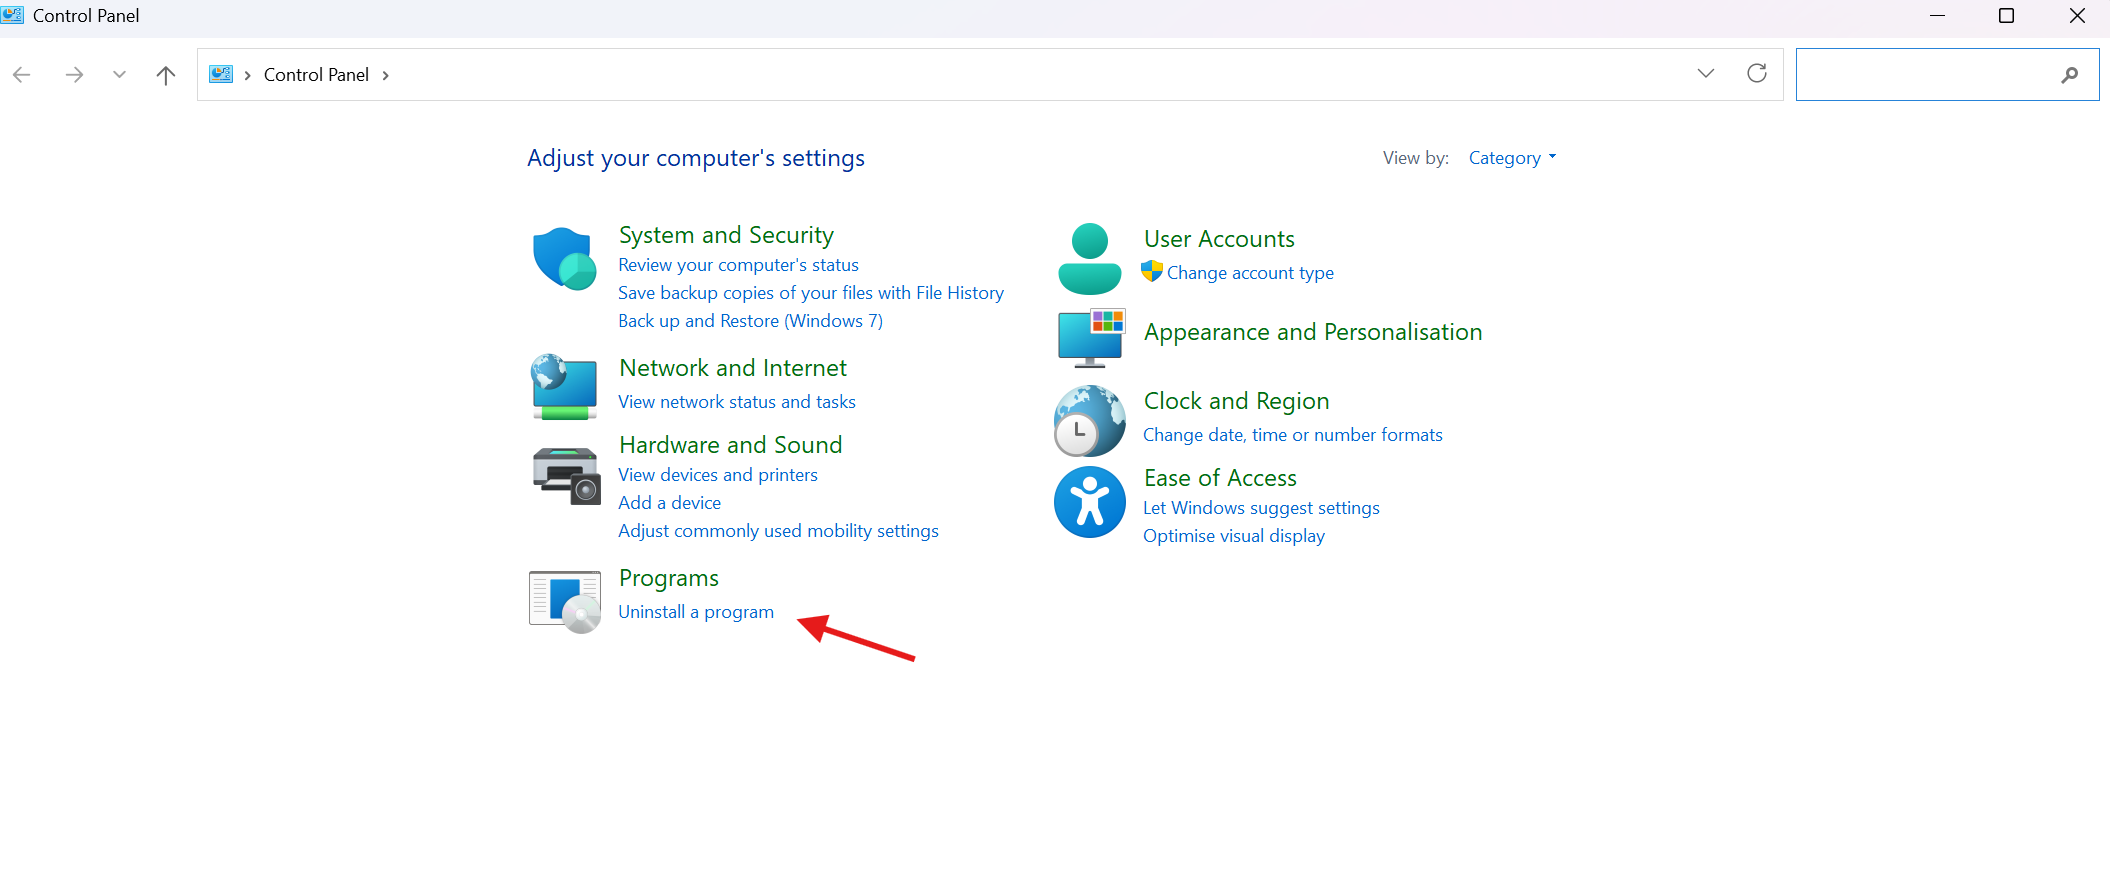
Task: Open the System and Security shield icon
Action: [564, 258]
